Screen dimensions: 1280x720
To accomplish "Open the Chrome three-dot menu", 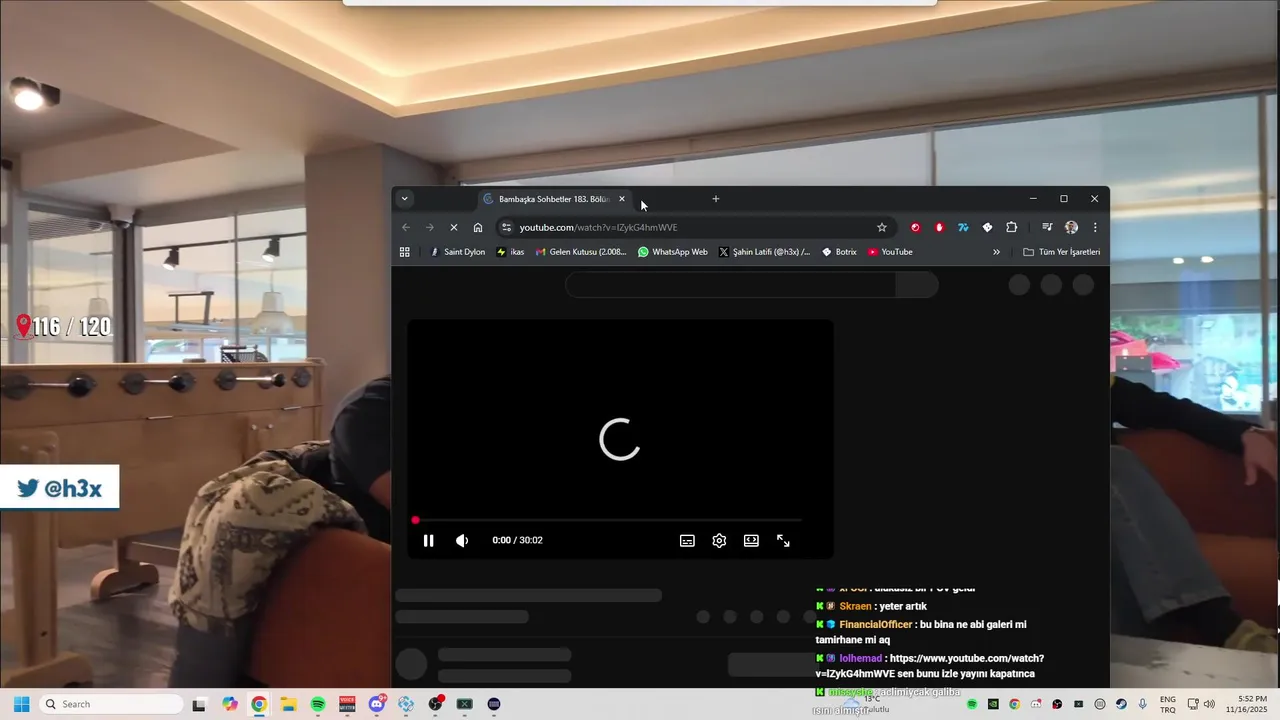I will pyautogui.click(x=1095, y=227).
